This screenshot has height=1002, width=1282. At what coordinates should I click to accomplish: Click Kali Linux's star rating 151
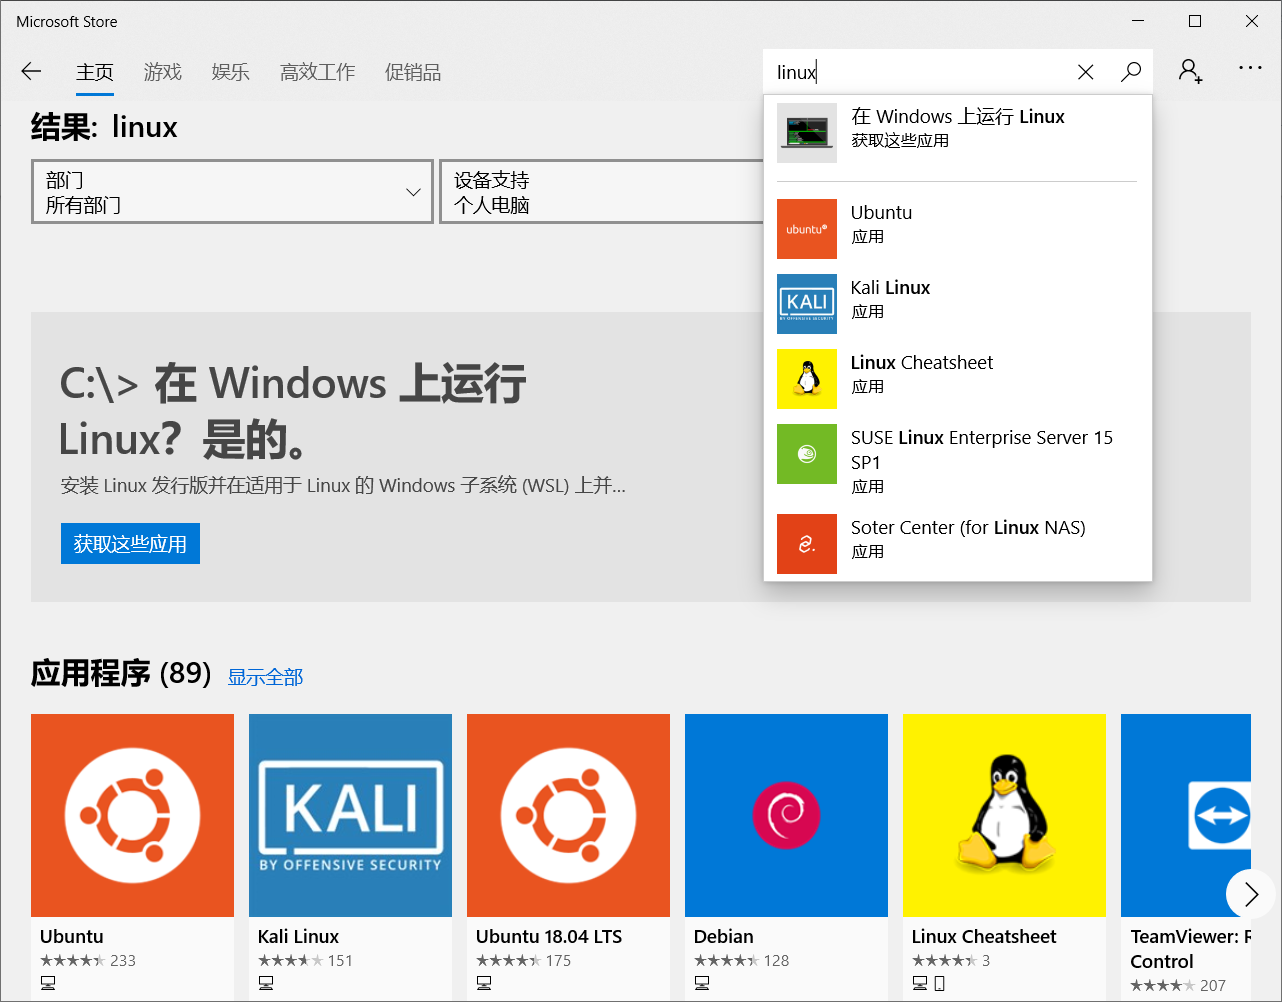click(306, 961)
